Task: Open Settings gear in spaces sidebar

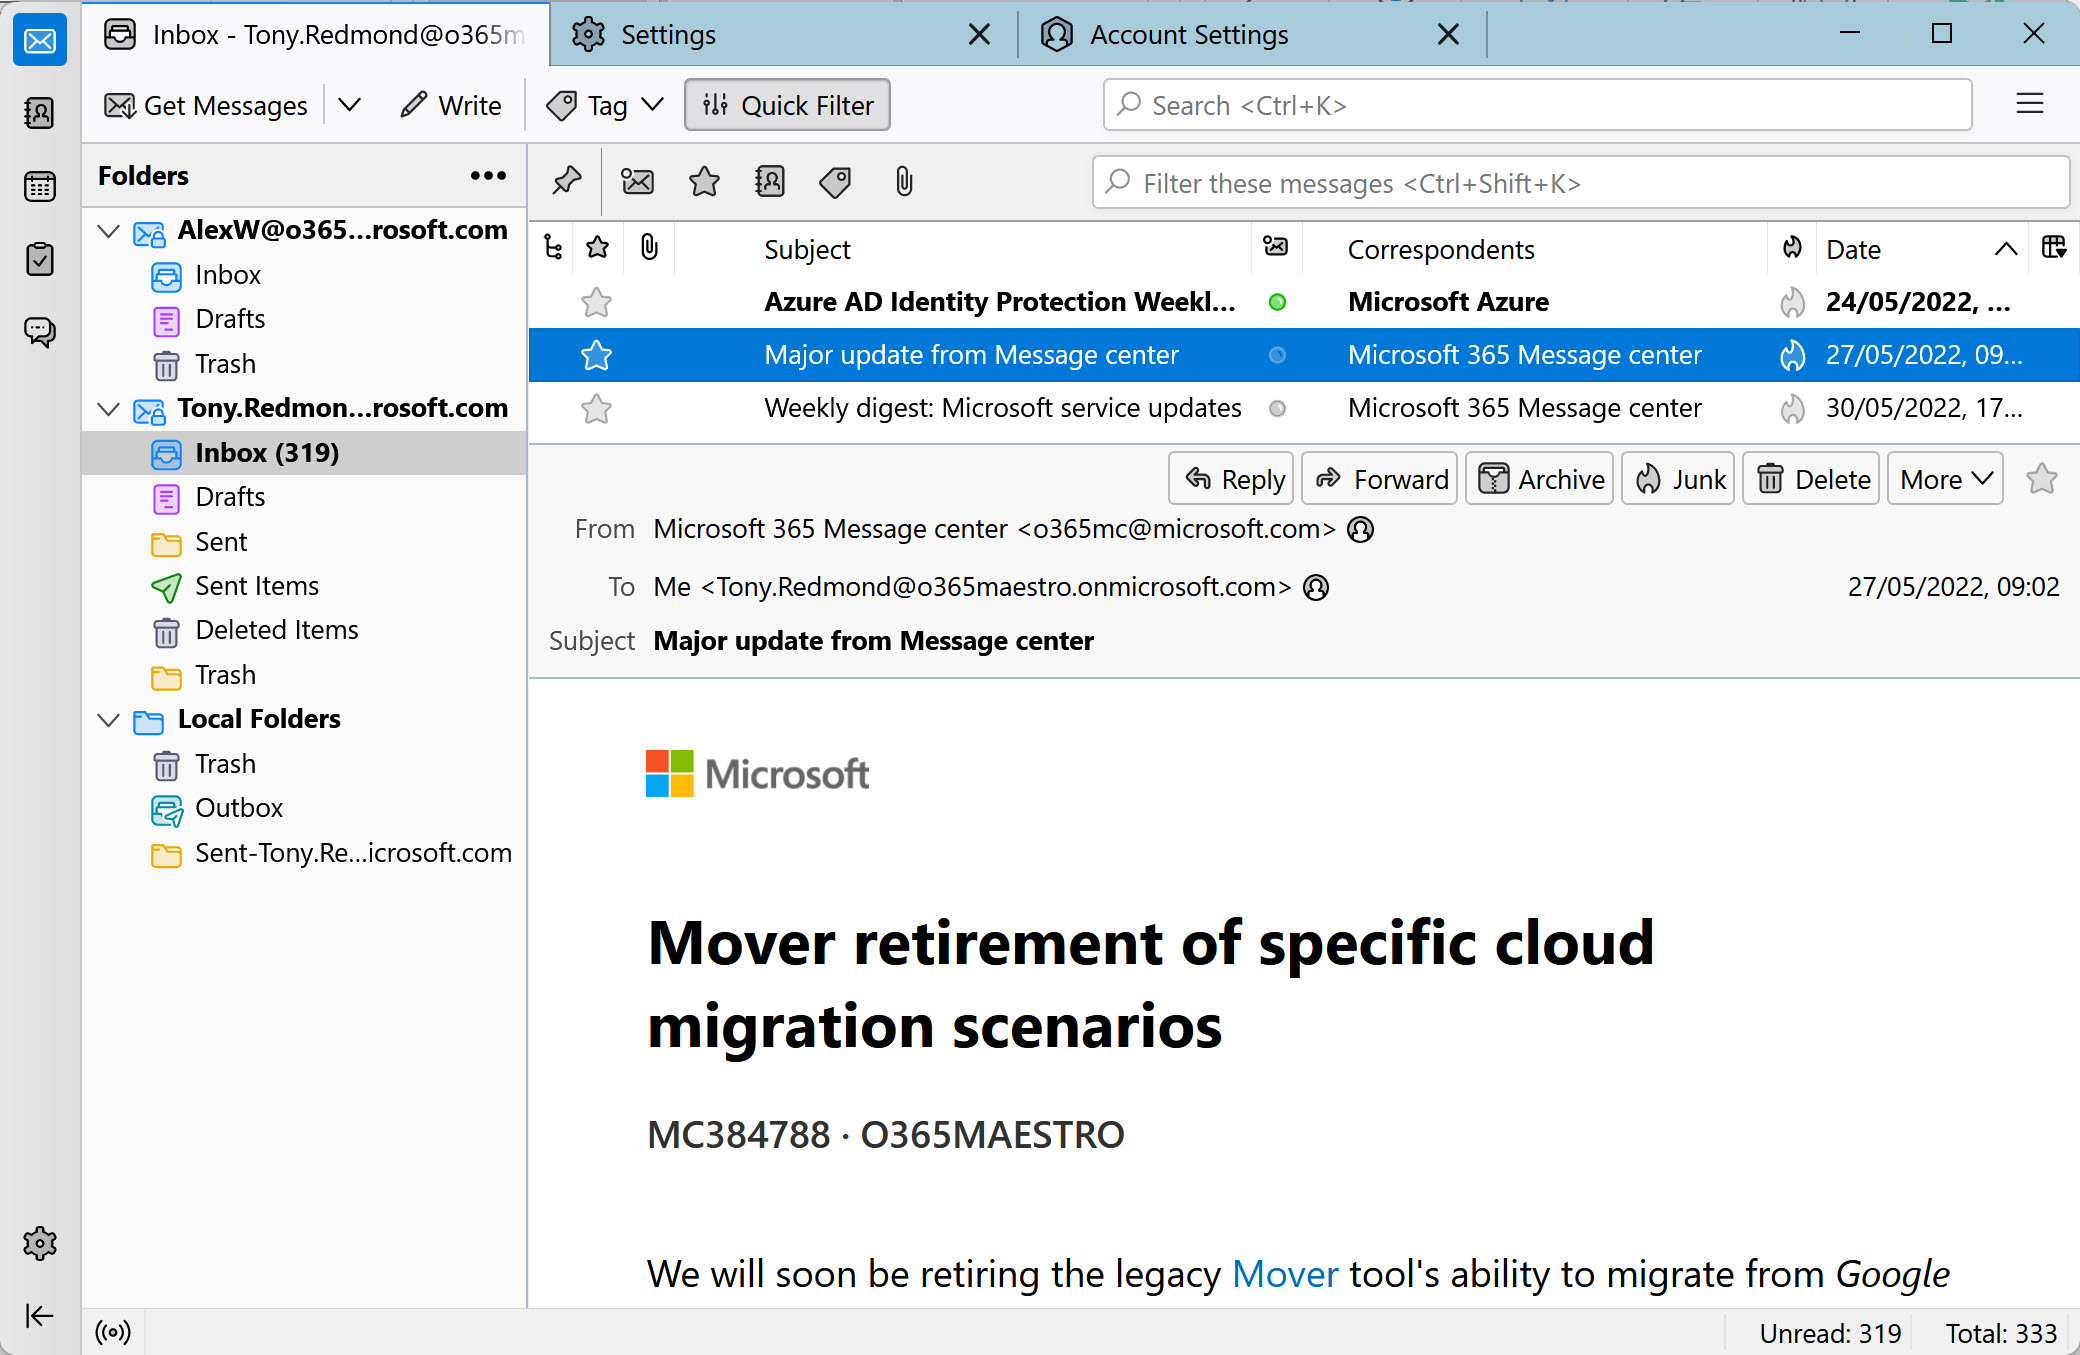Action: click(40, 1243)
